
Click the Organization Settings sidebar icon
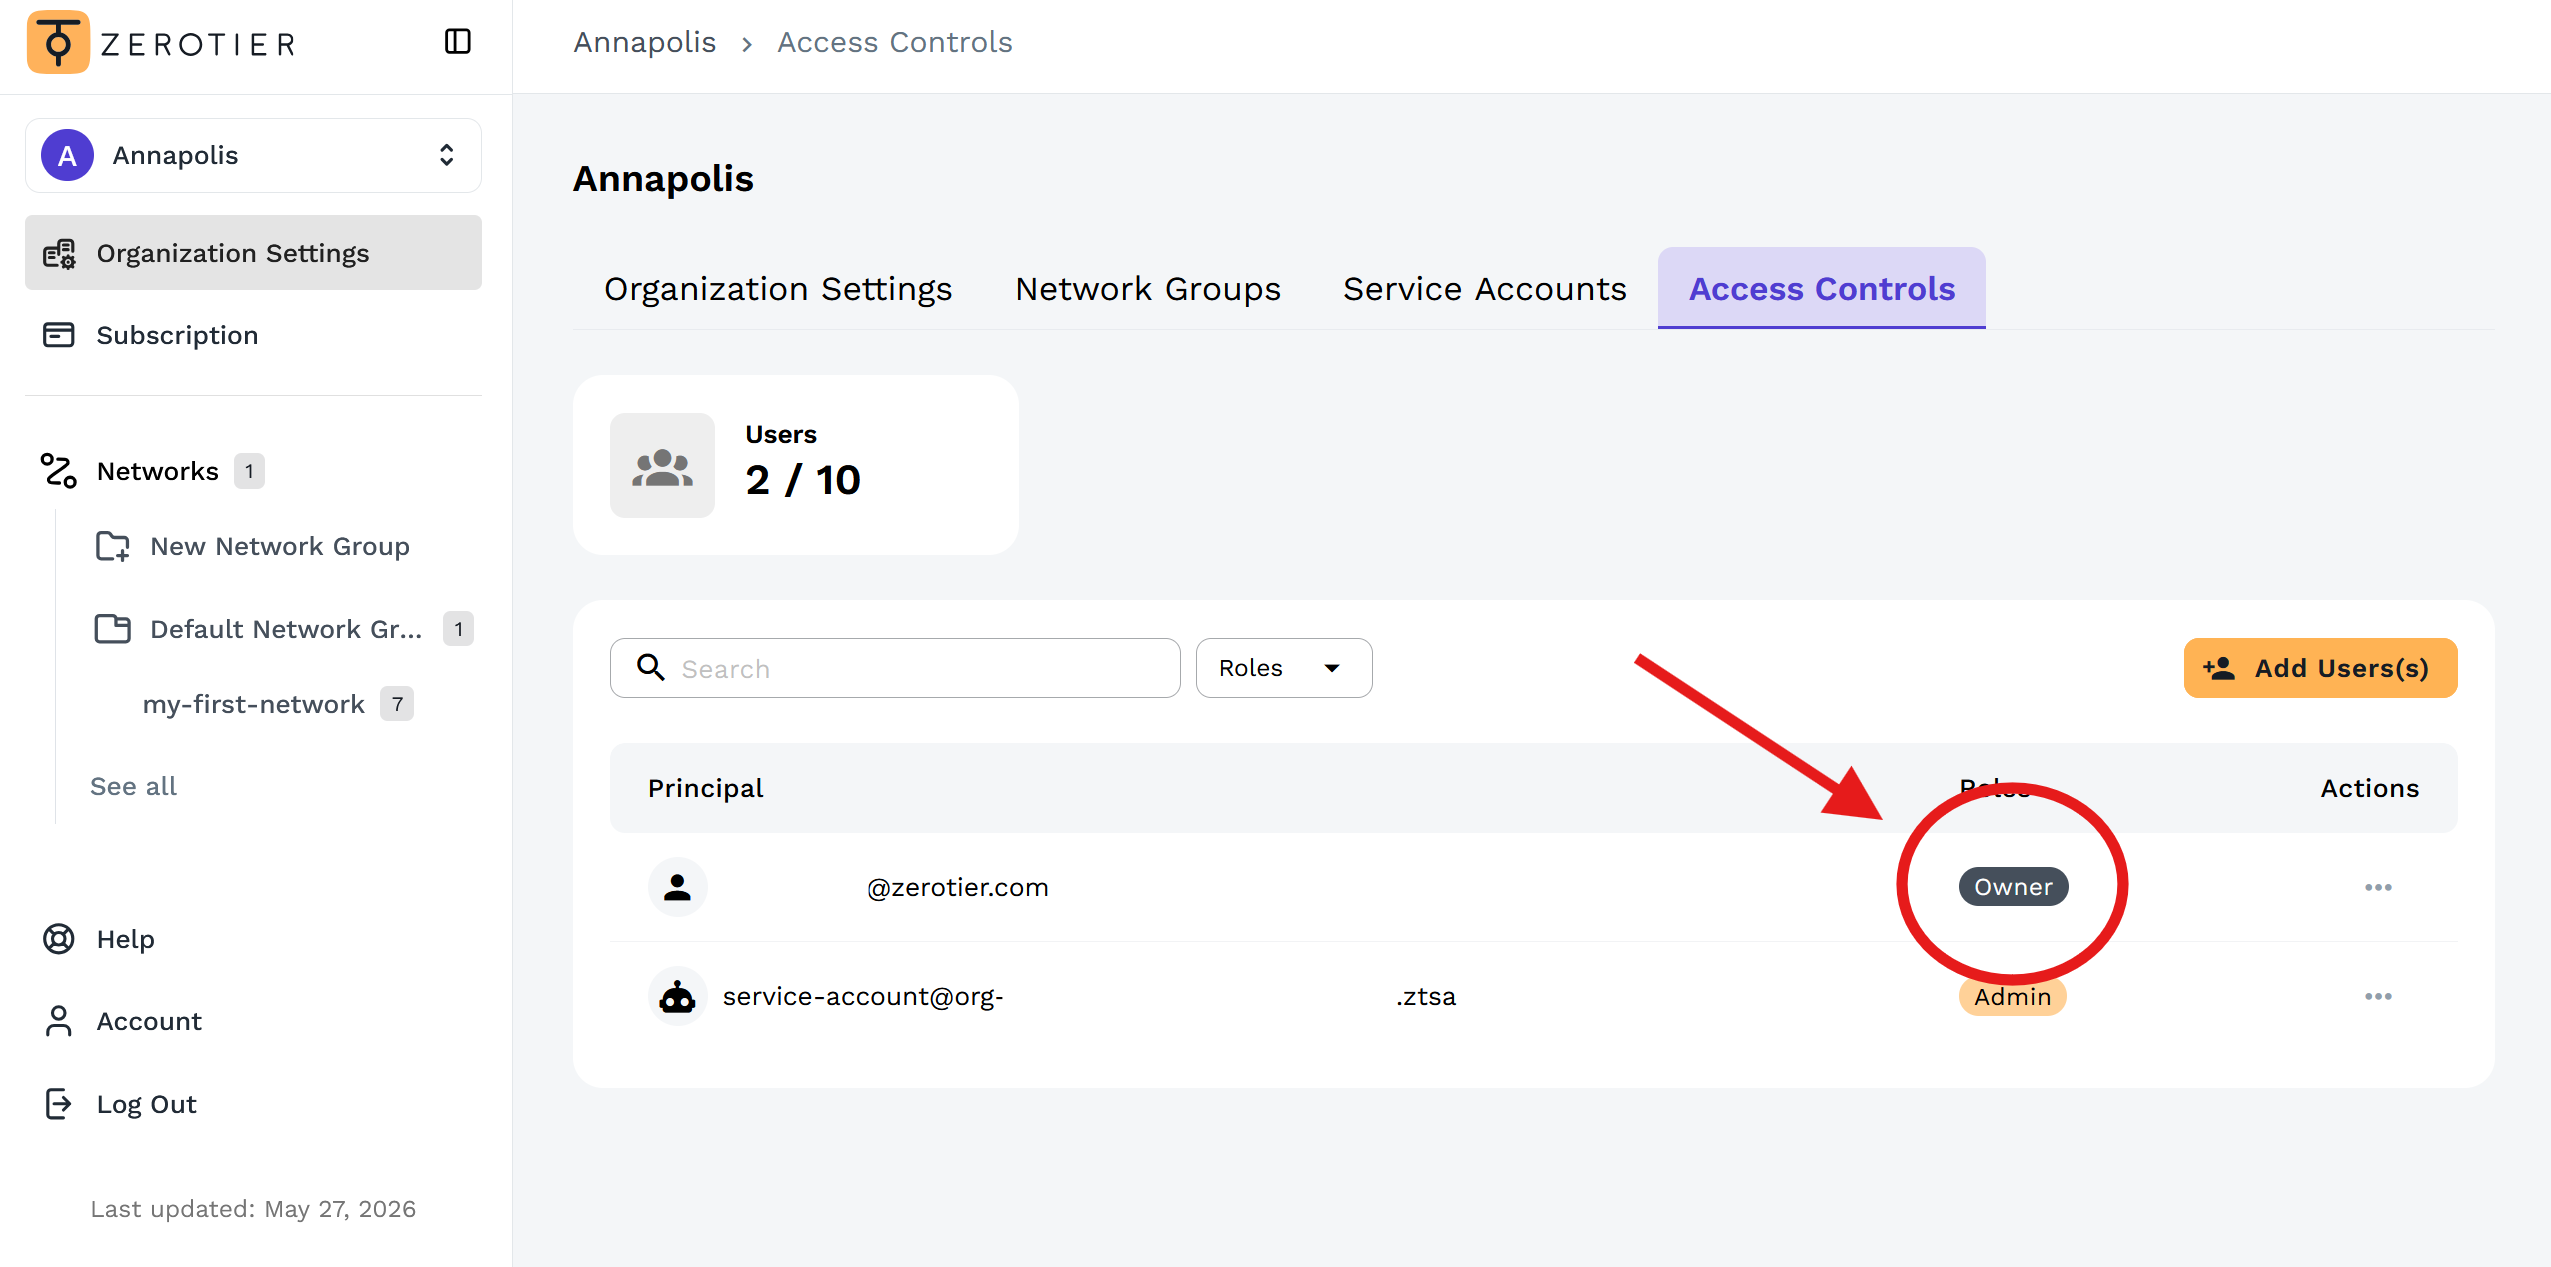[59, 254]
